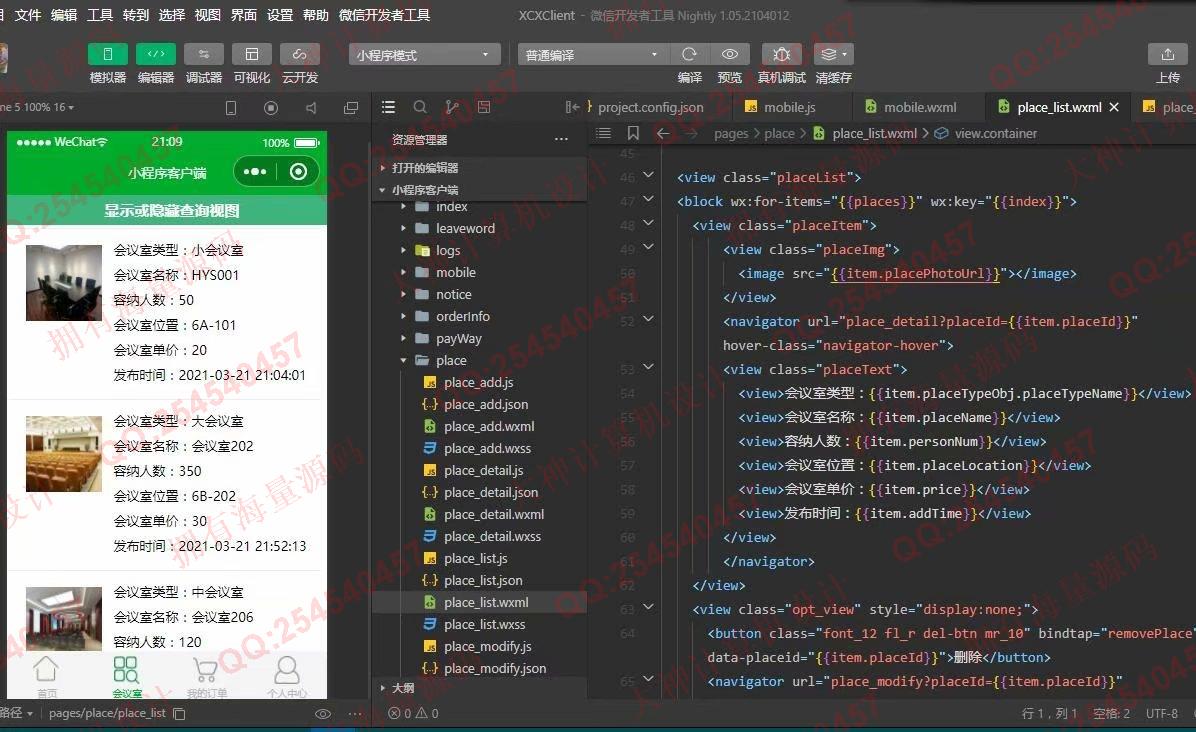1196x732 pixels.
Task: Open place_list.wxss file
Action: click(x=481, y=624)
